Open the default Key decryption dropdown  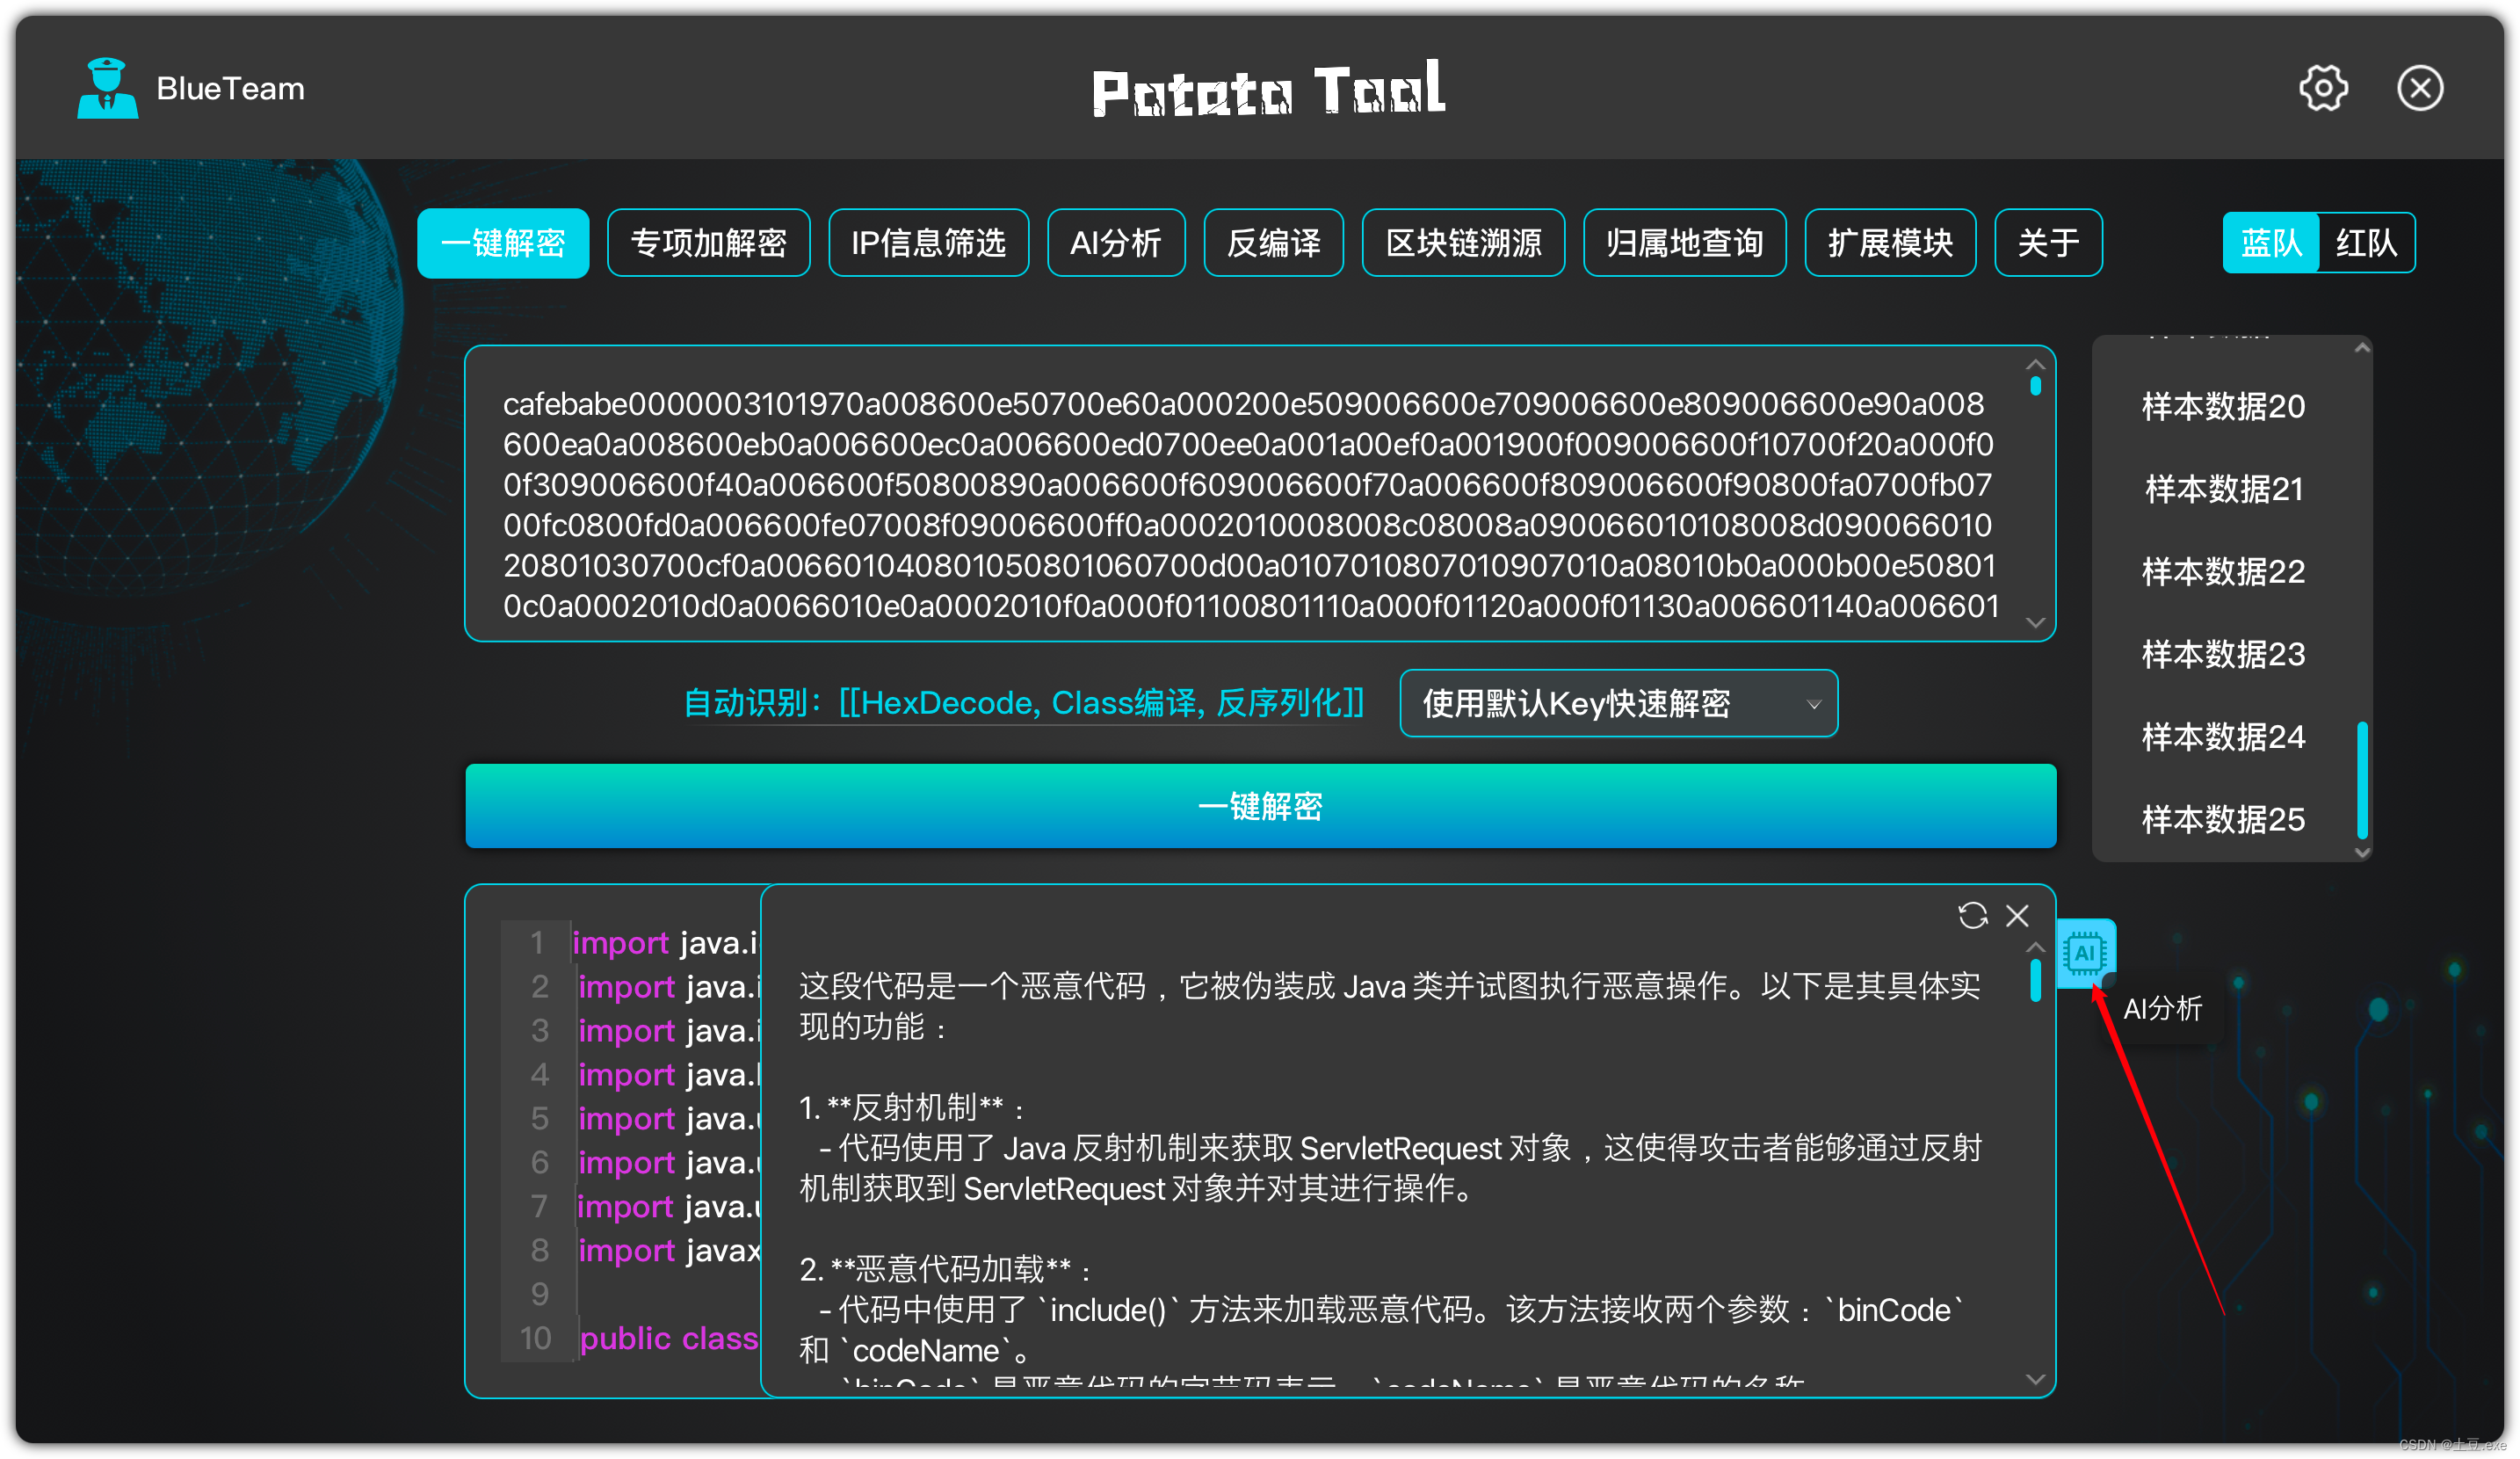1617,703
